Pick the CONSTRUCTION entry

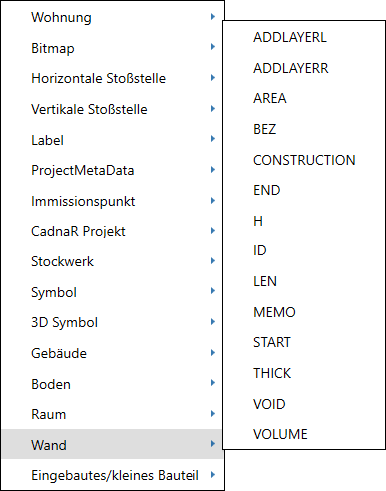point(303,160)
